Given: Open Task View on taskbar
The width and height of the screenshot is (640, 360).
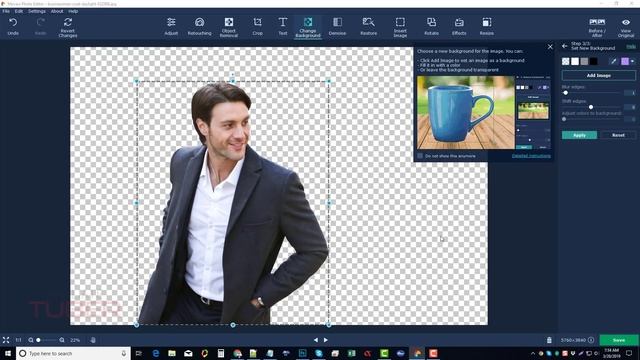Looking at the screenshot, I should (x=139, y=353).
